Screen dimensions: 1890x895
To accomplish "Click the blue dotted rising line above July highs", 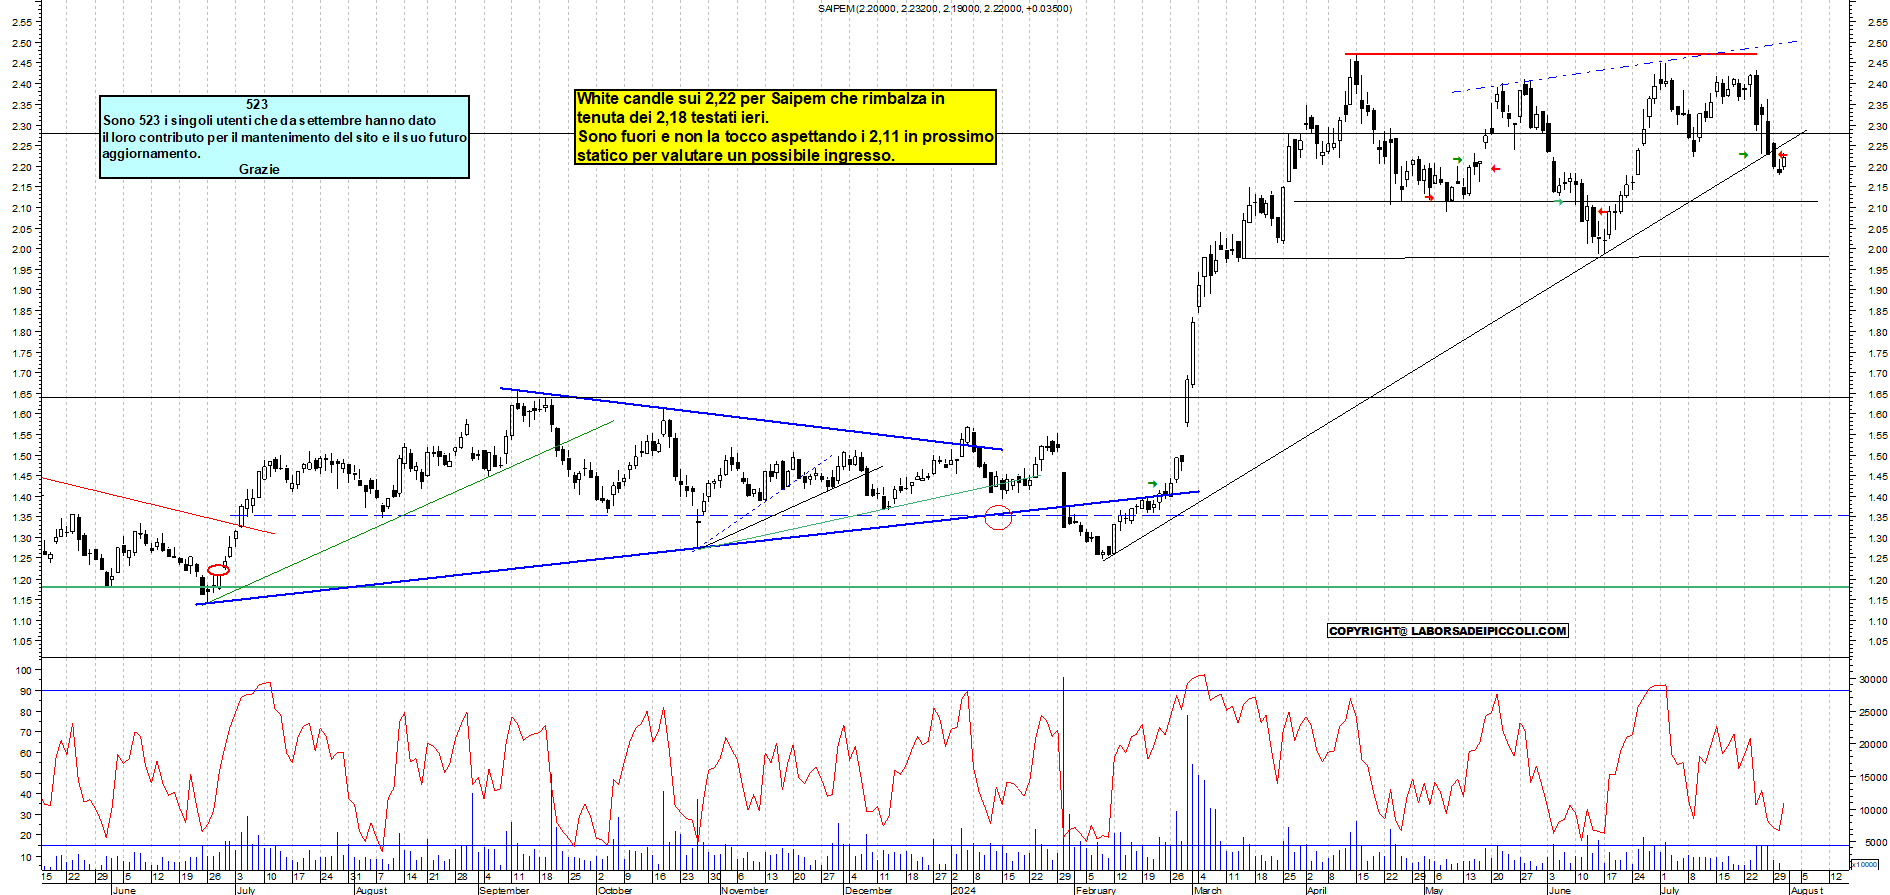I will pyautogui.click(x=1625, y=67).
